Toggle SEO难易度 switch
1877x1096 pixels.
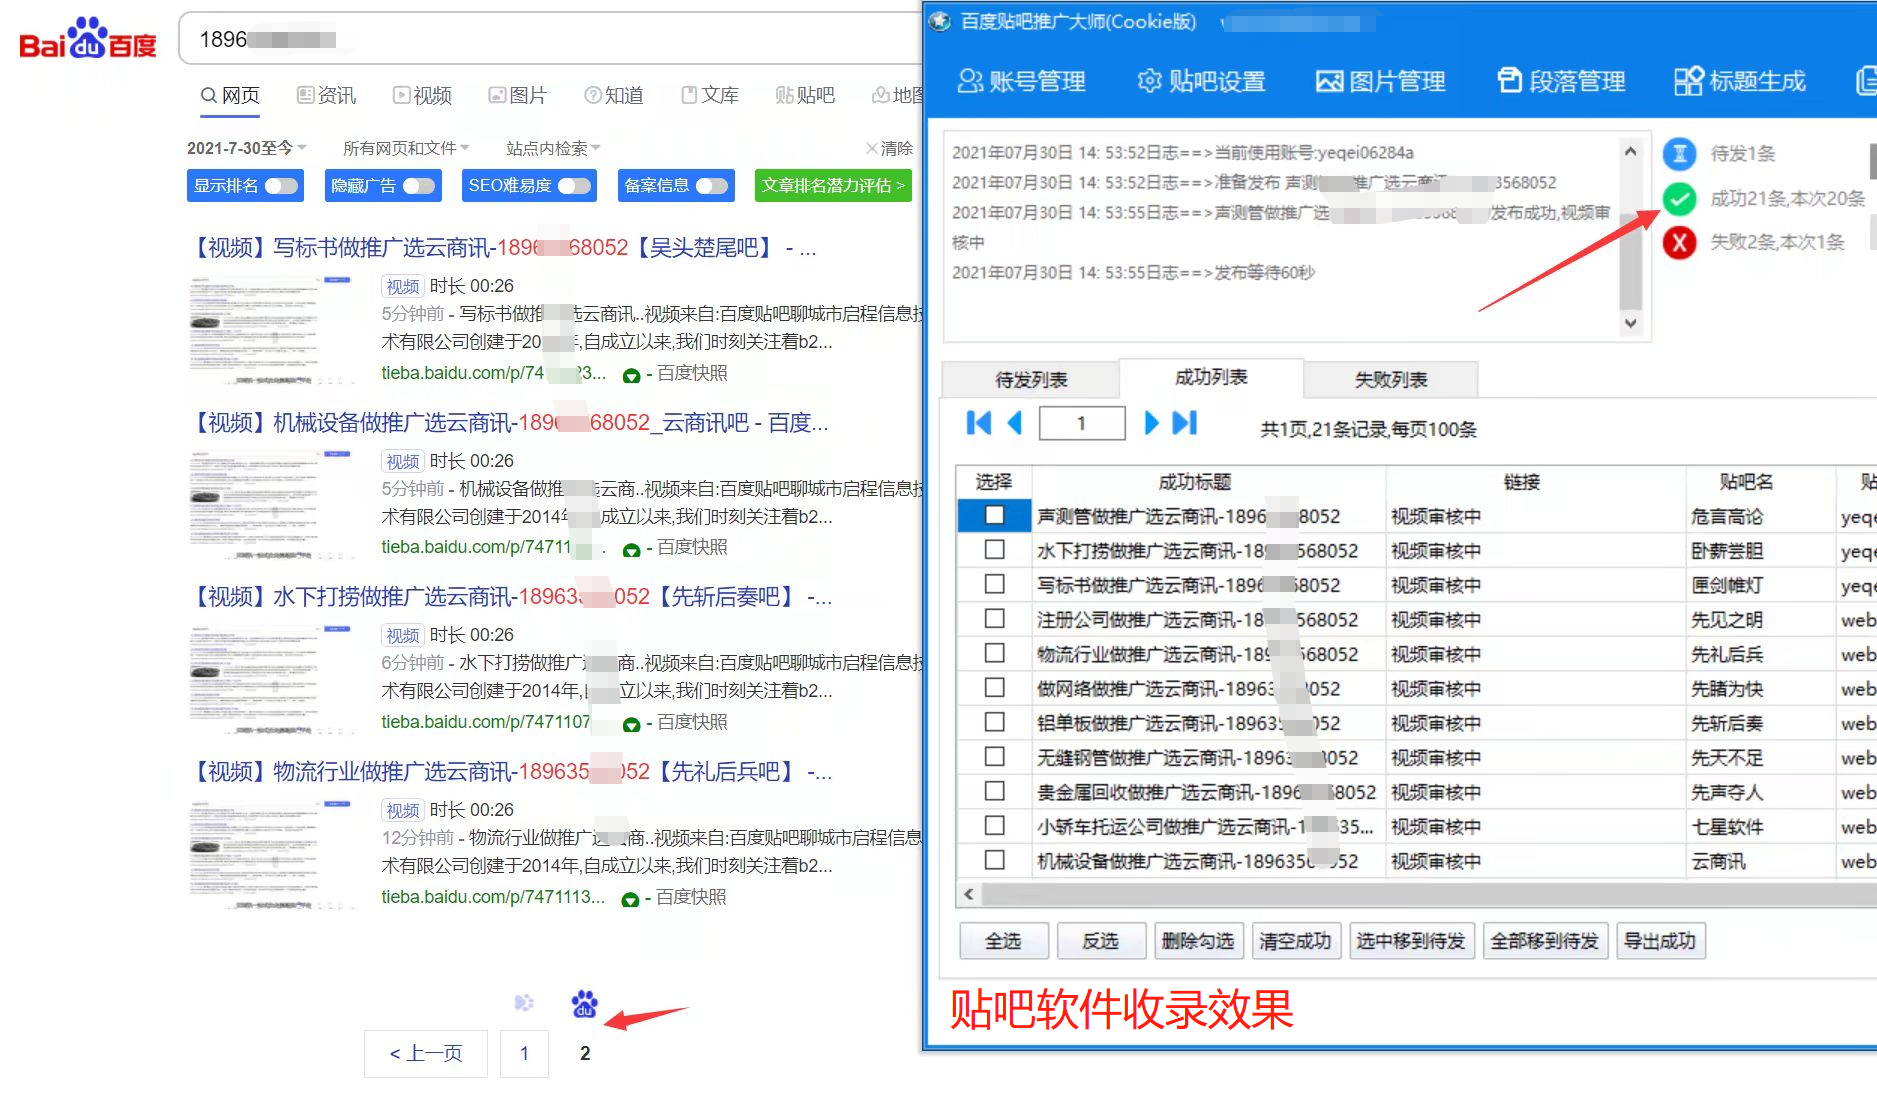pos(574,186)
